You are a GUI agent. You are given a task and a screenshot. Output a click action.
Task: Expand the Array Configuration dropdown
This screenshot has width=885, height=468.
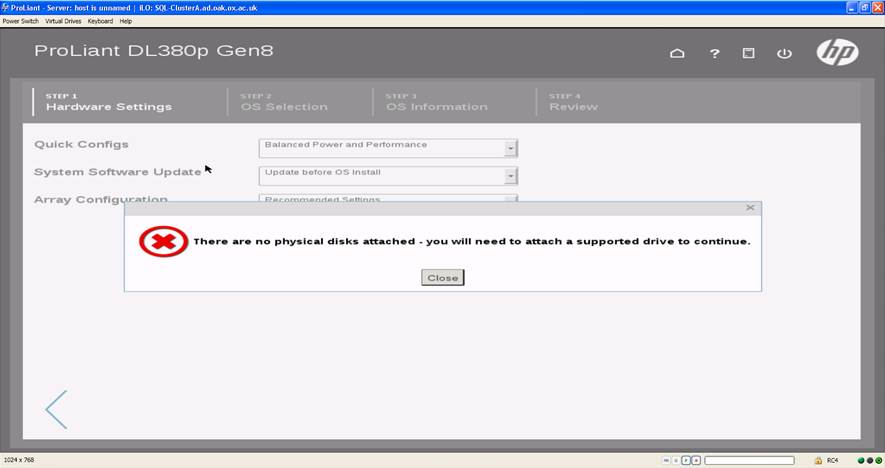click(510, 199)
